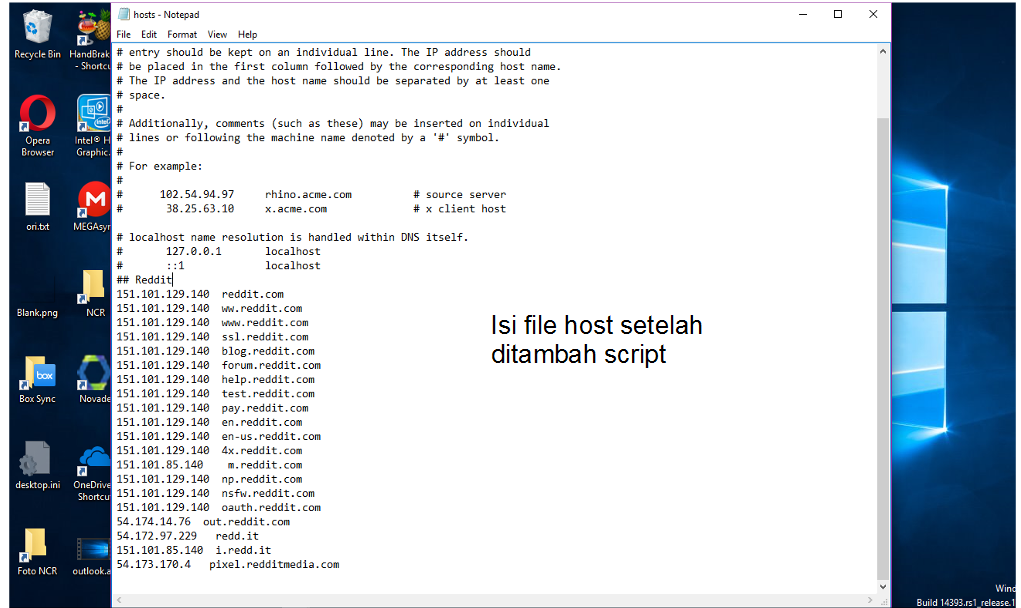Image resolution: width=1021 pixels, height=608 pixels.
Task: Open the Help menu
Action: pos(246,34)
